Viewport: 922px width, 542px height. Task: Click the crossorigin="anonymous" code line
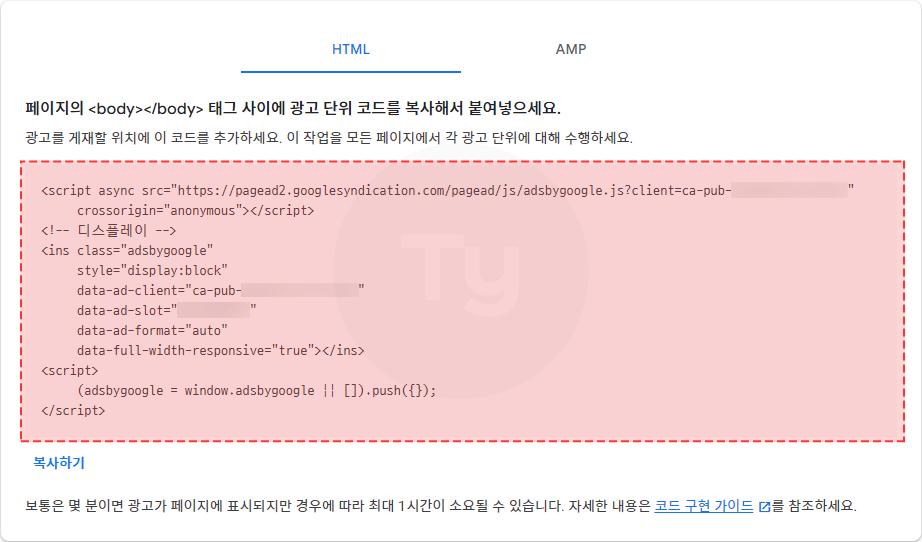pyautogui.click(x=195, y=210)
